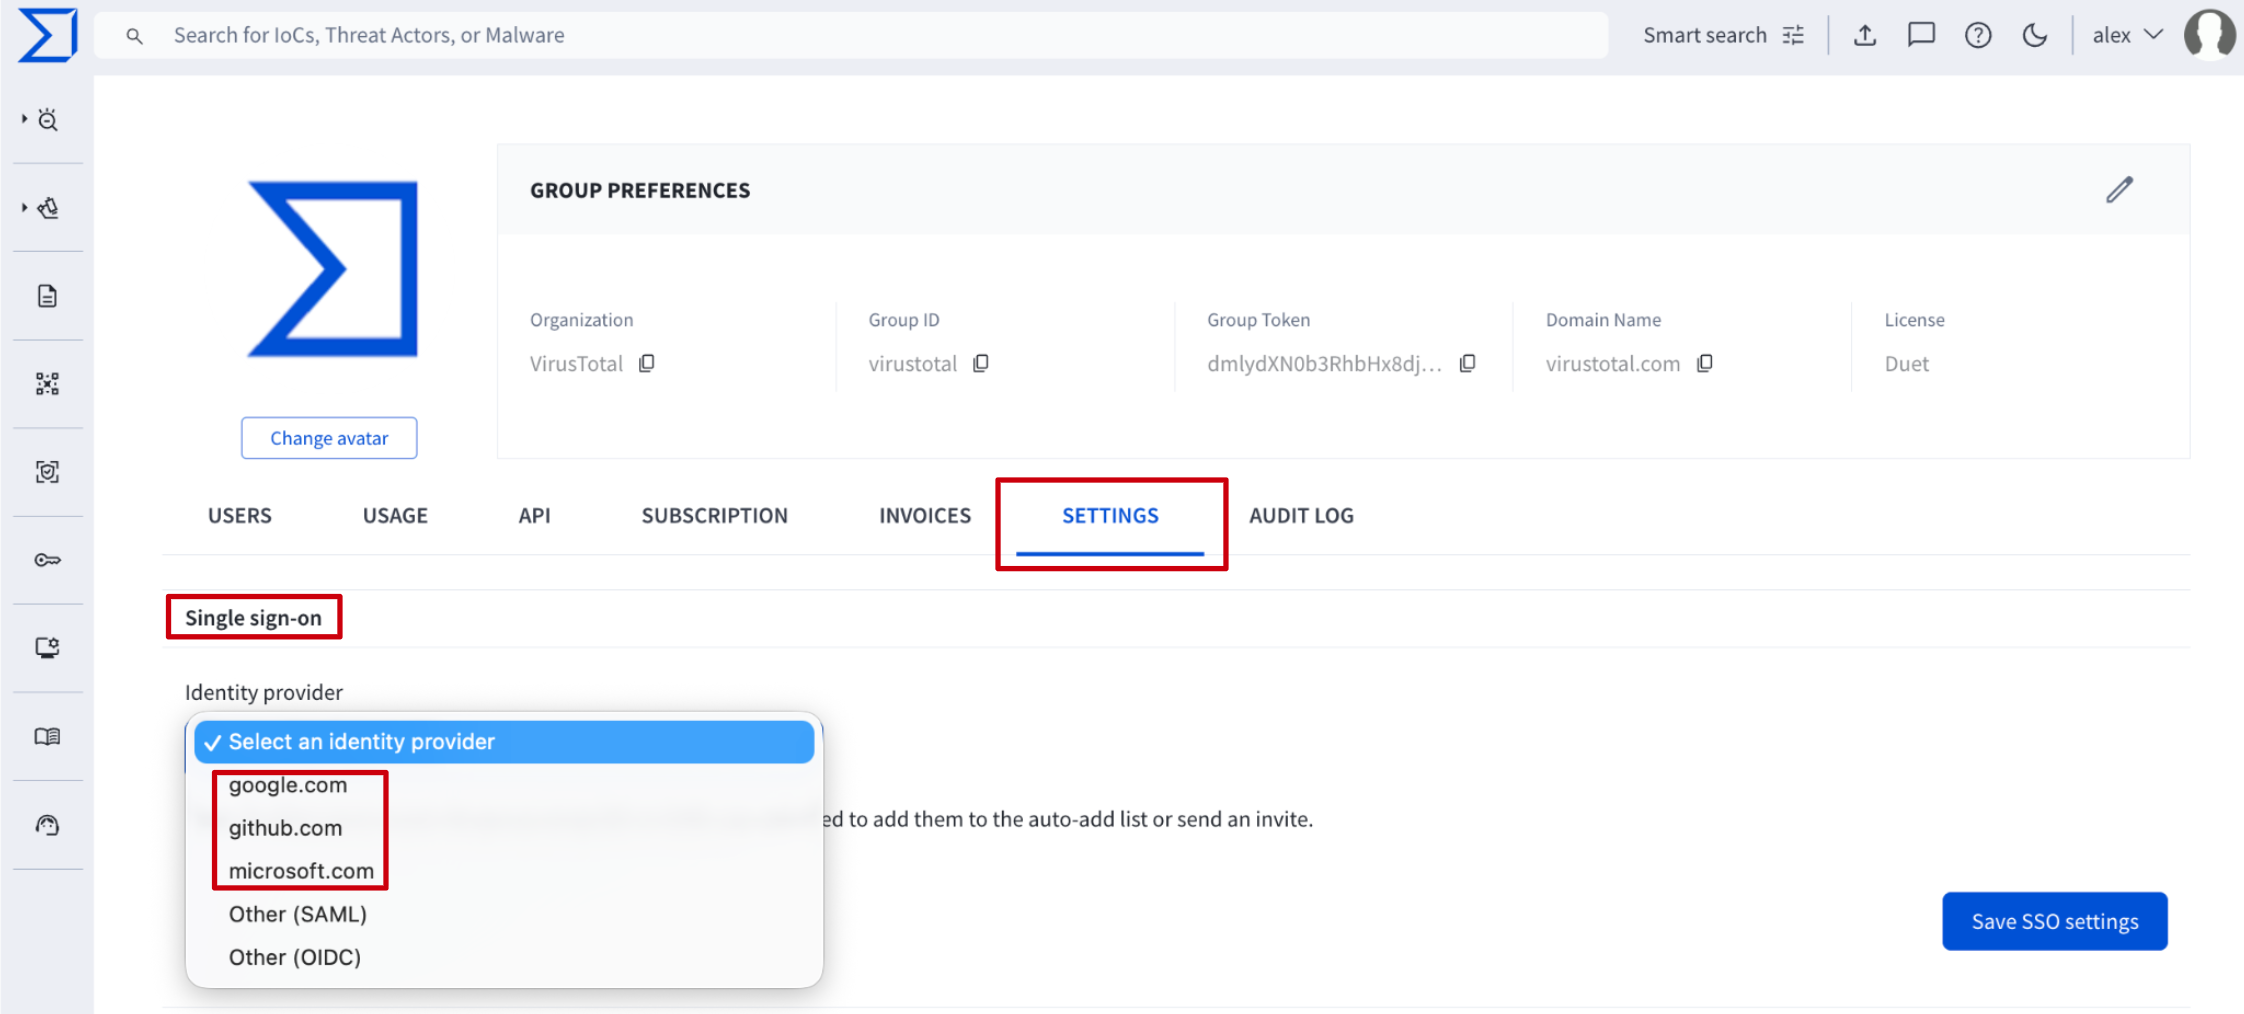Click the Change avatar button
2244x1014 pixels.
click(x=329, y=438)
